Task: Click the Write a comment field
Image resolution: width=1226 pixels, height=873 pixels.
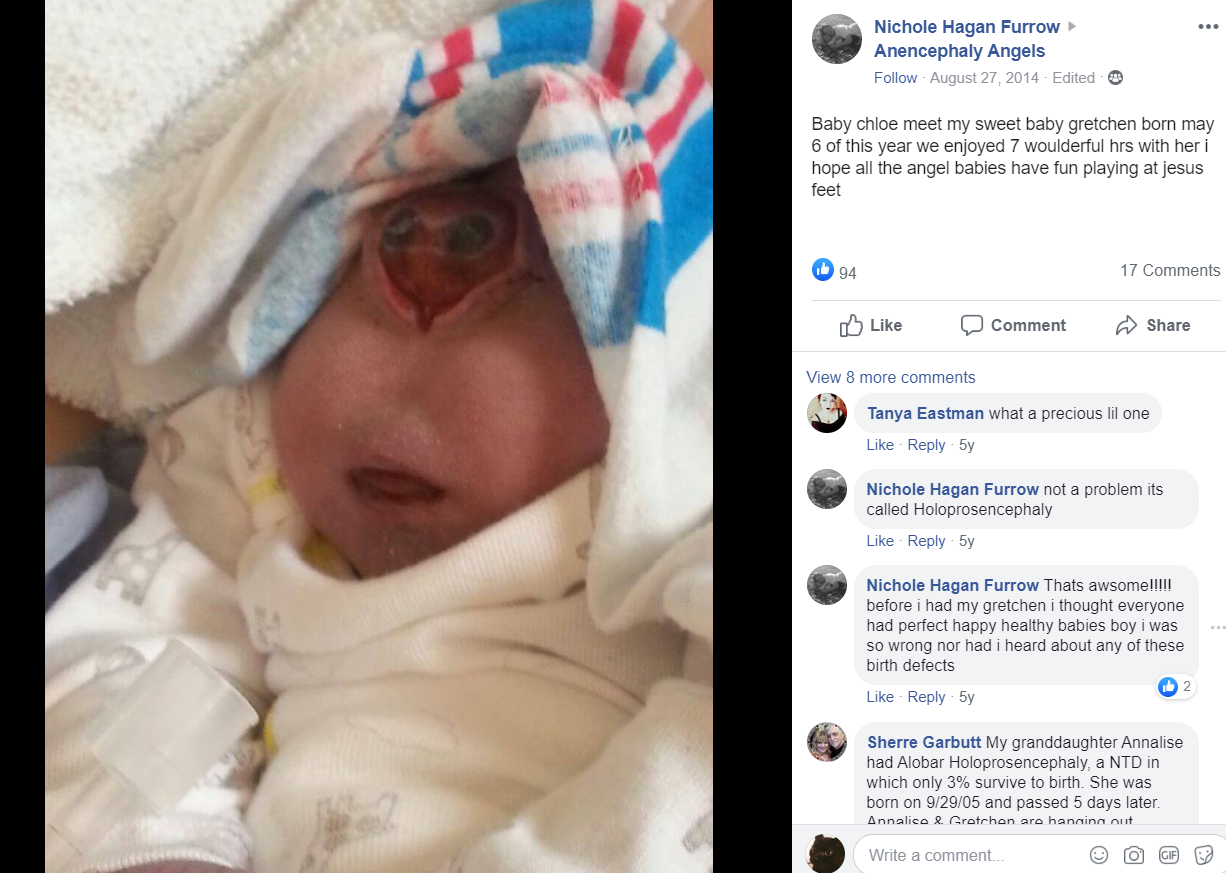Action: click(970, 855)
